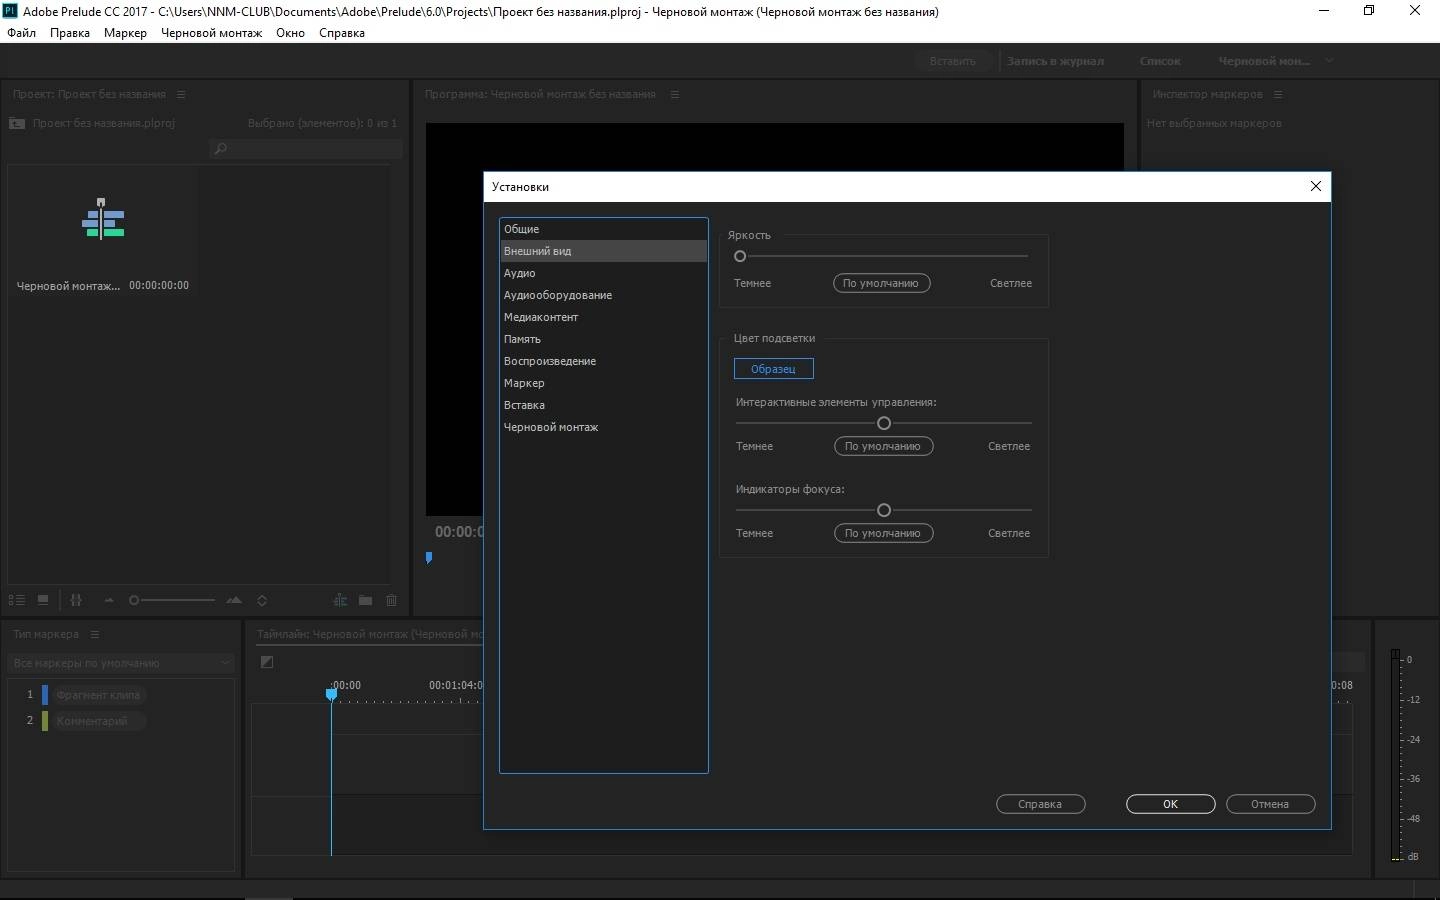Open the Program monitor panel menu
Viewport: 1440px width, 900px height.
tap(675, 94)
